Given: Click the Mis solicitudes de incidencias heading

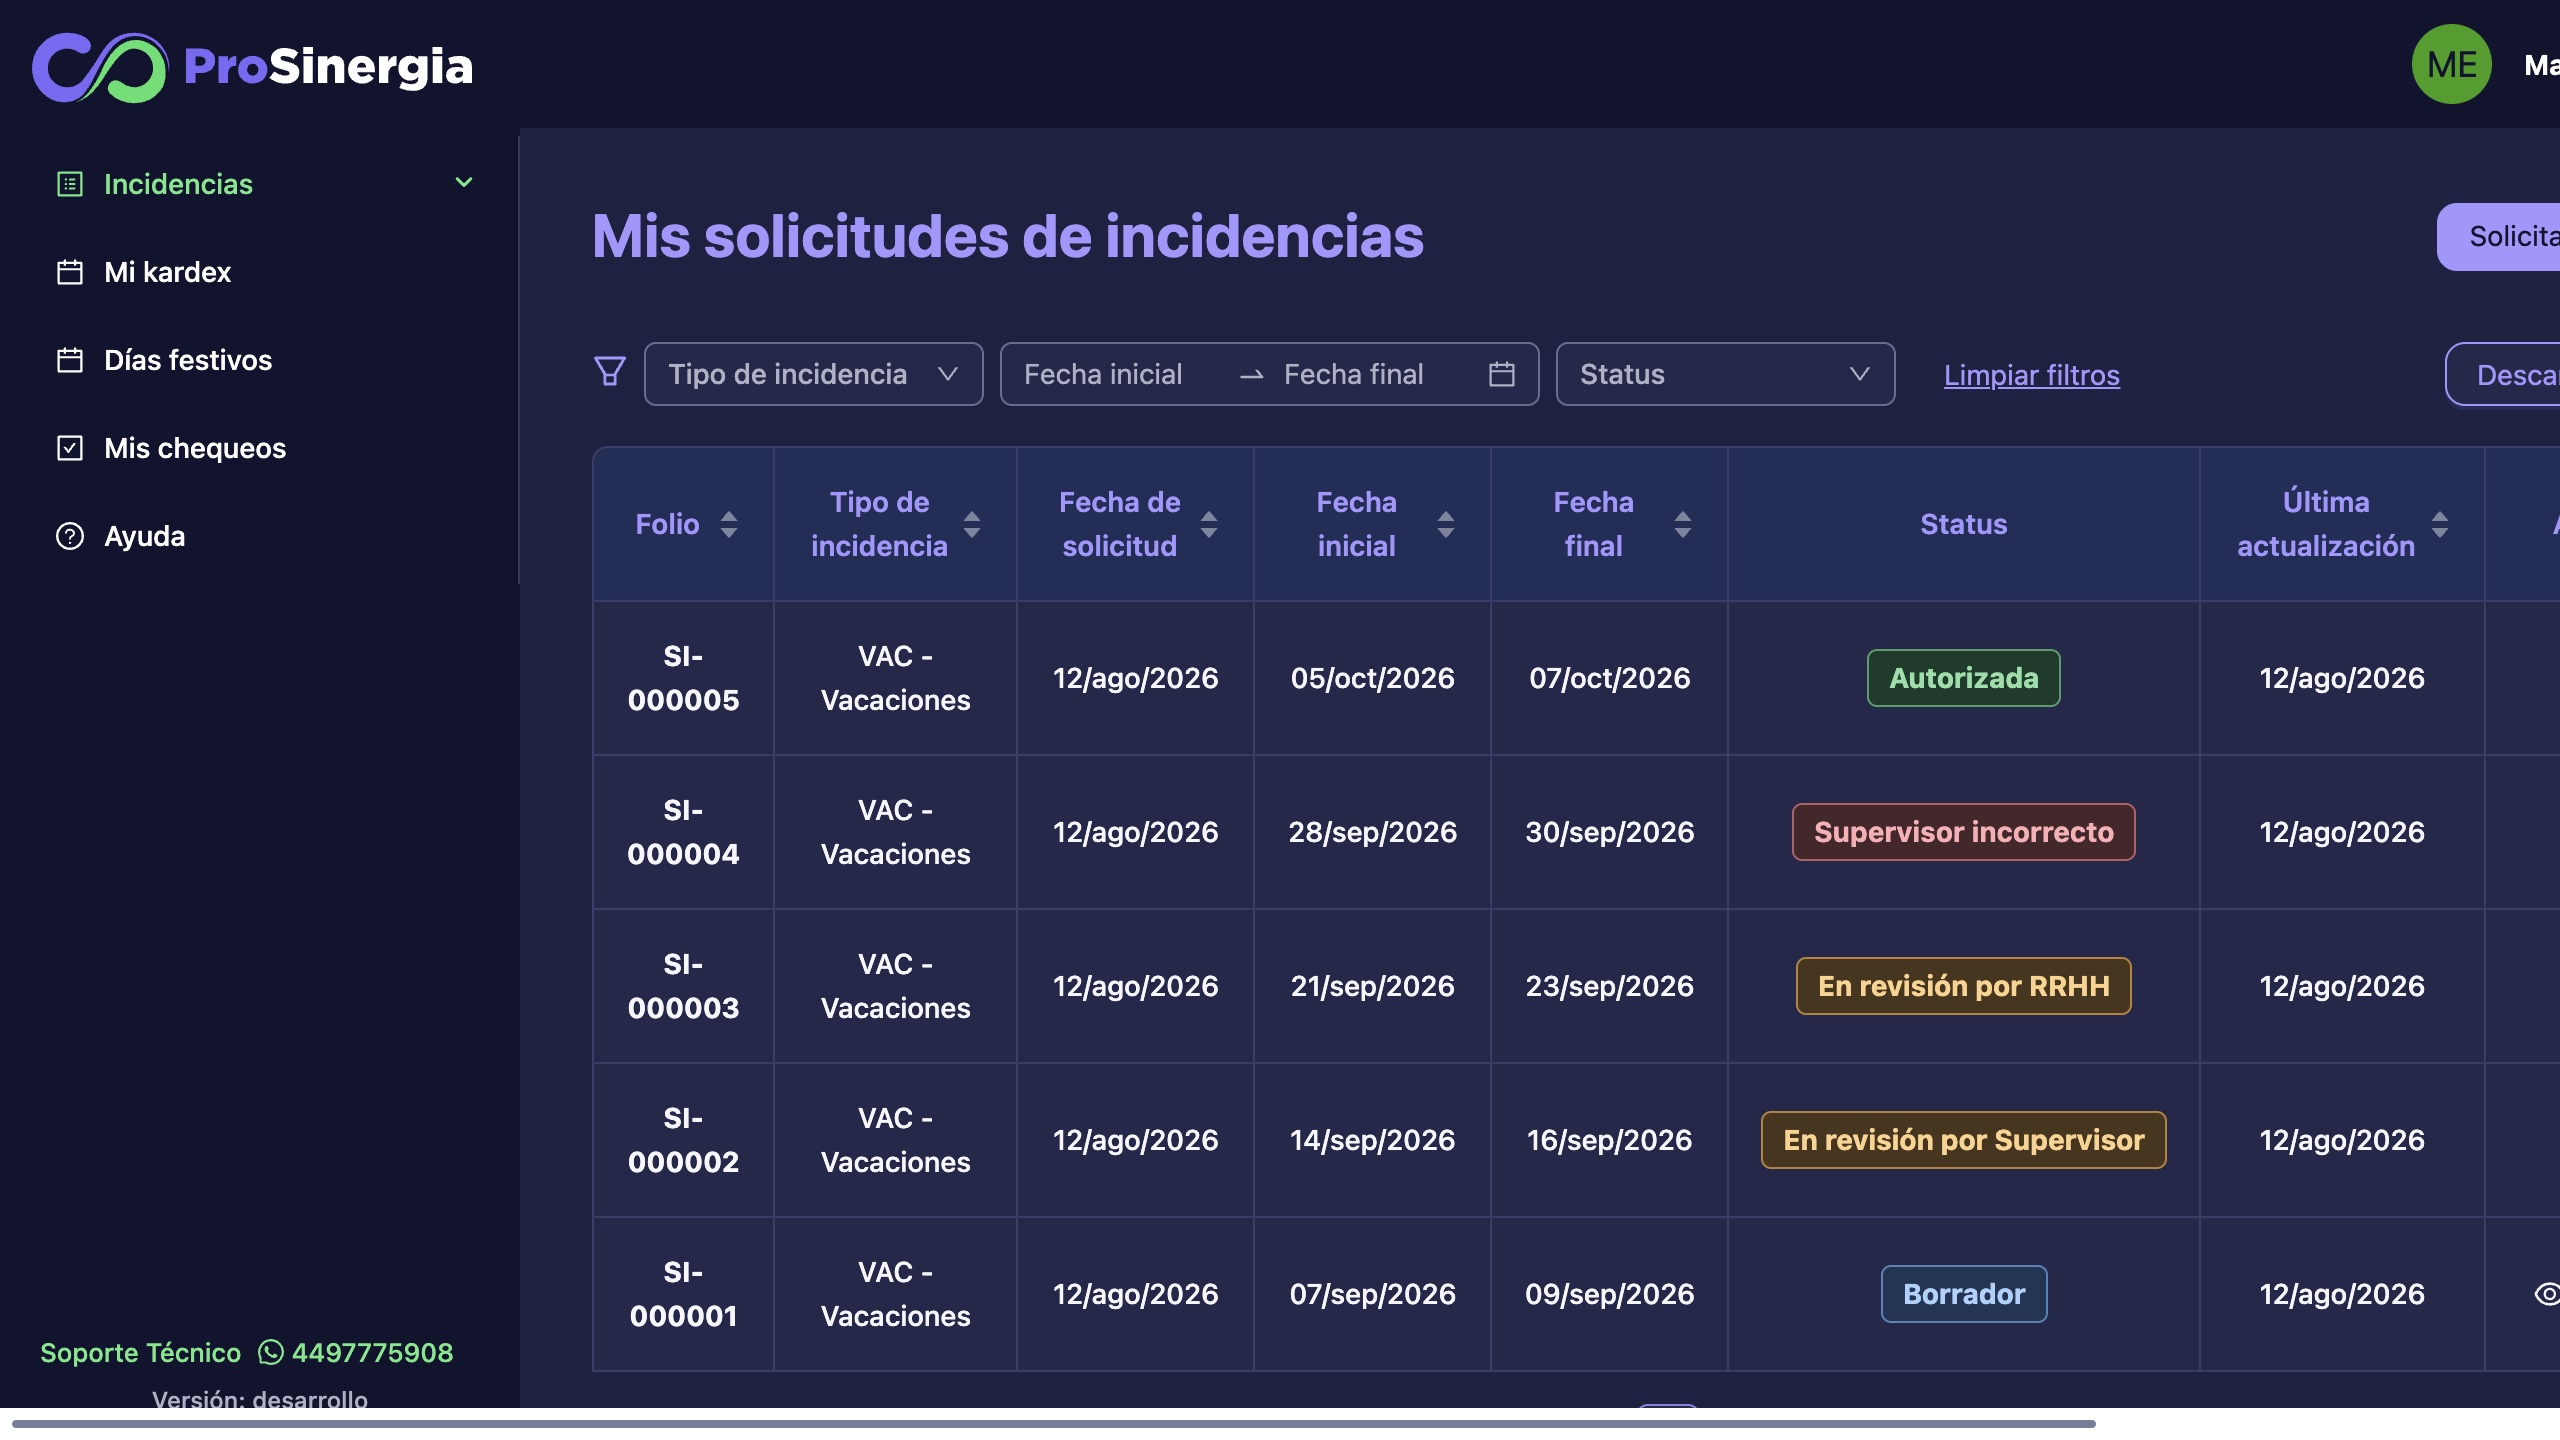Looking at the screenshot, I should [1008, 237].
